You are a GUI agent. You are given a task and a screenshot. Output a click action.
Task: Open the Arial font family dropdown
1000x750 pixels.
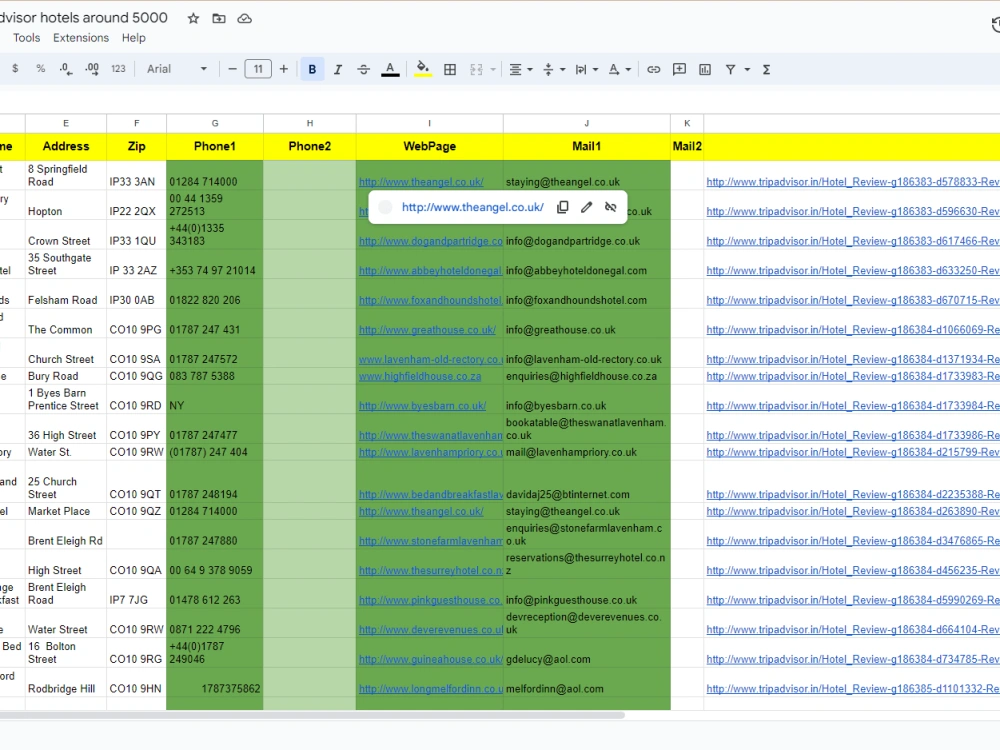(x=178, y=68)
